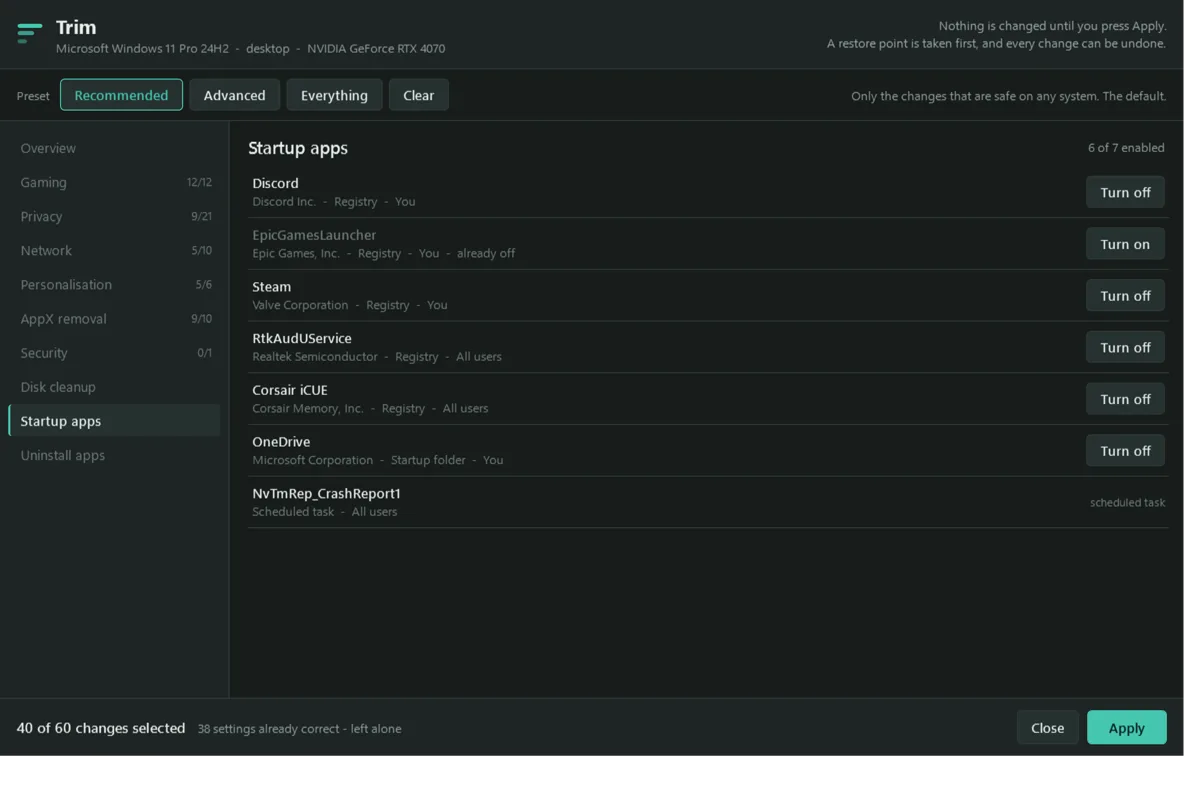Click the Network 5/10 count
Image resolution: width=1200 pixels, height=796 pixels.
point(201,250)
